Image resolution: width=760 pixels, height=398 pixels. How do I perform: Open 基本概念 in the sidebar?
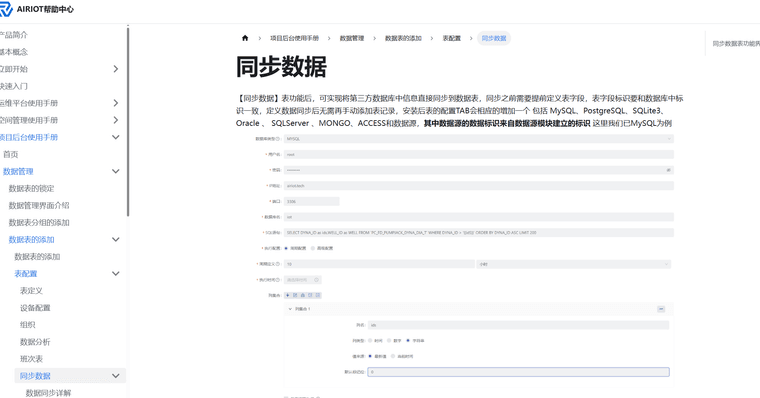coord(14,52)
